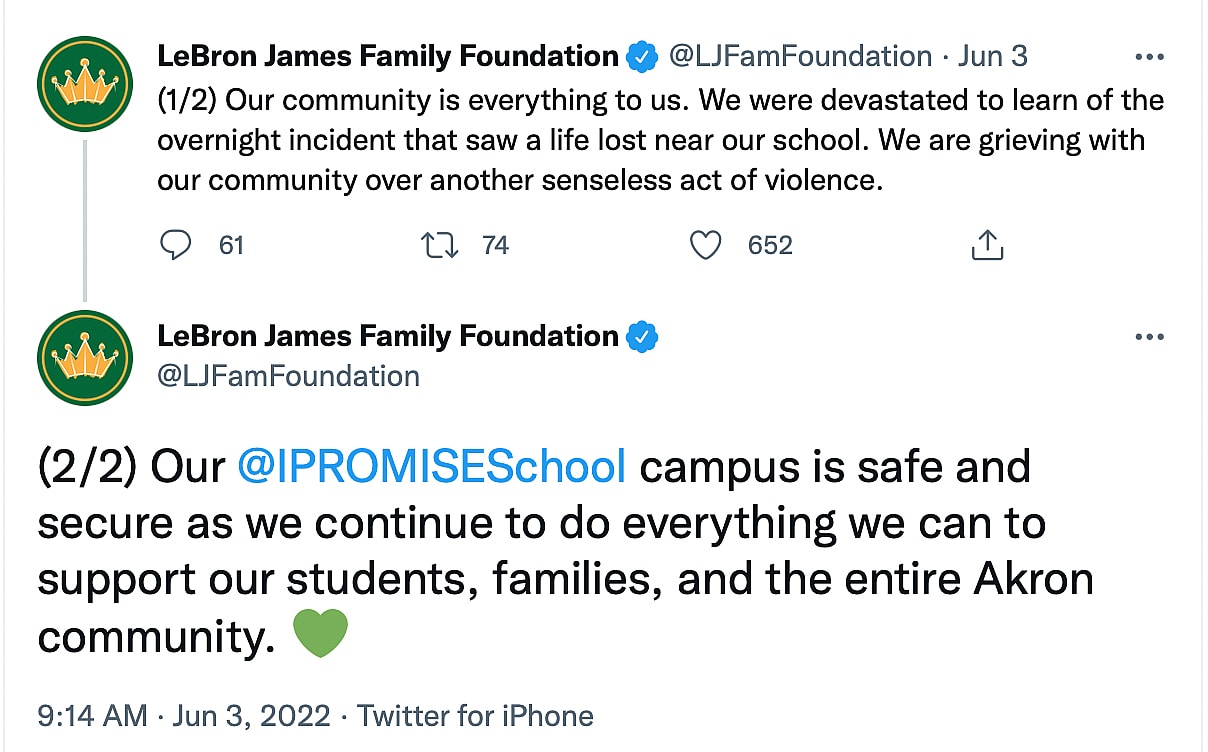Screen dimensions: 1208x752
Task: Open the first tweet by clicking its text
Action: coord(660,140)
